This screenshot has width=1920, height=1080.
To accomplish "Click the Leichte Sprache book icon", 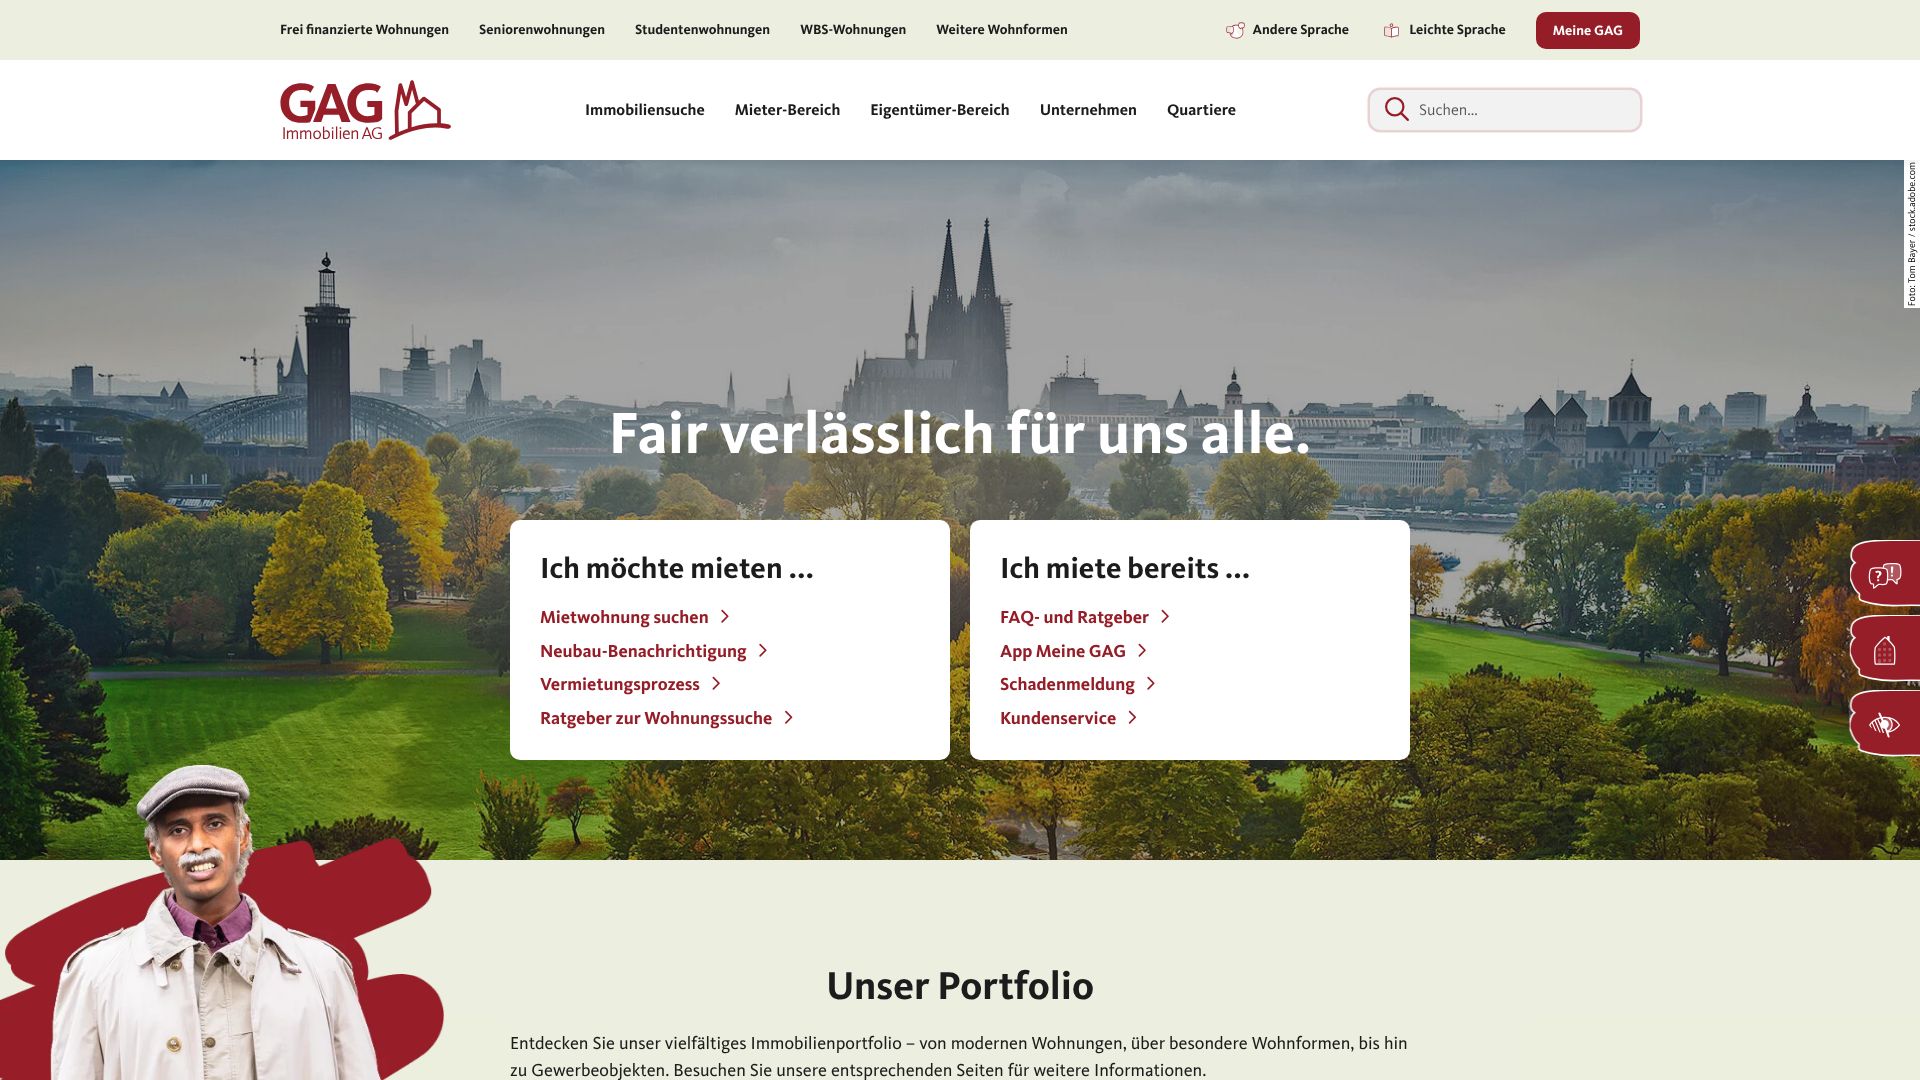I will click(x=1391, y=30).
